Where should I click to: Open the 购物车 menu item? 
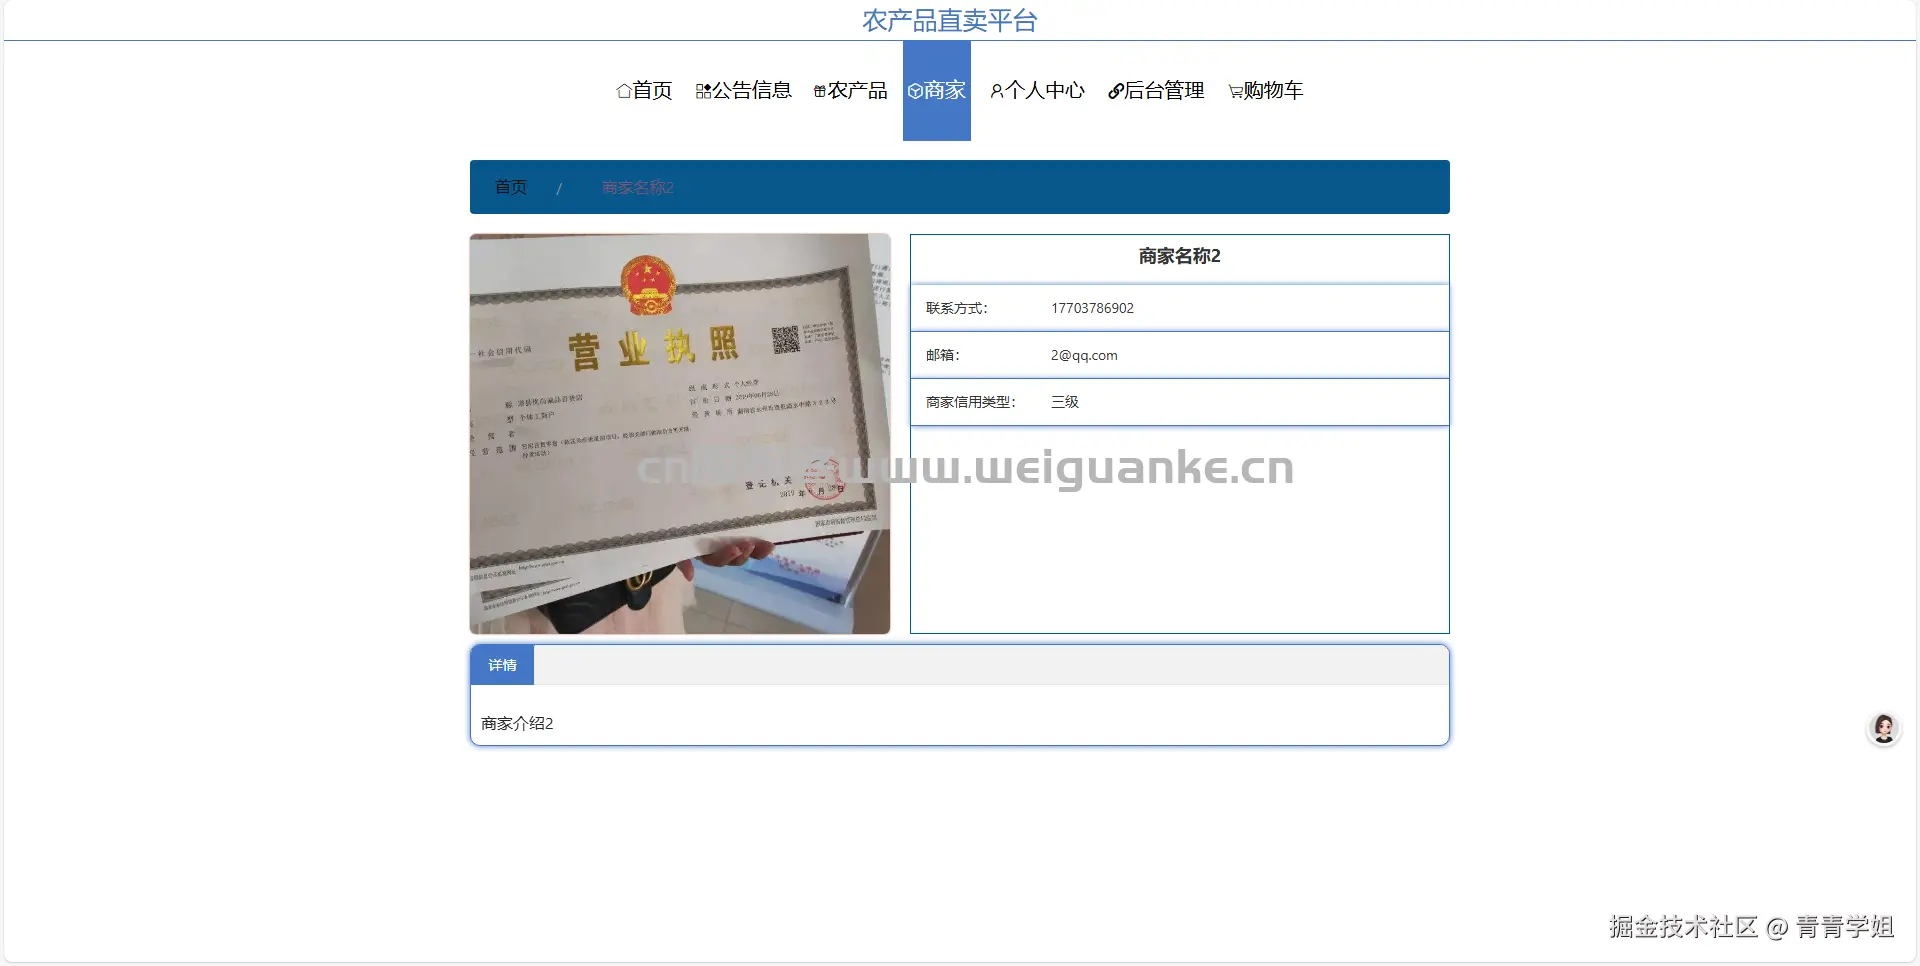tap(1266, 91)
